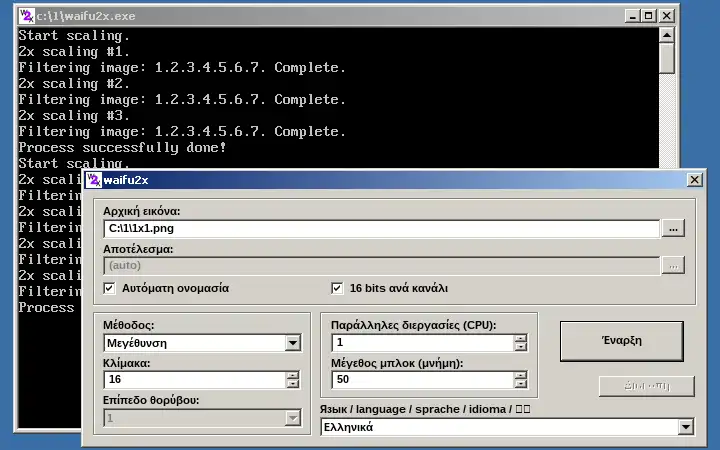Increase the Κλίμακα value with up arrow

292,375
